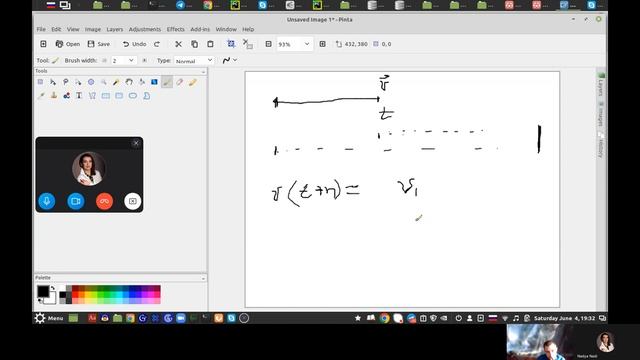Select the Rectangle Select tool
The width and height of the screenshot is (640, 360).
pyautogui.click(x=40, y=82)
